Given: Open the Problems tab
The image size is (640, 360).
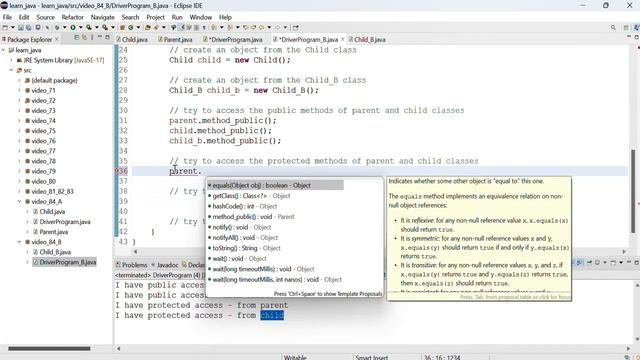Looking at the screenshot, I should coord(131,265).
